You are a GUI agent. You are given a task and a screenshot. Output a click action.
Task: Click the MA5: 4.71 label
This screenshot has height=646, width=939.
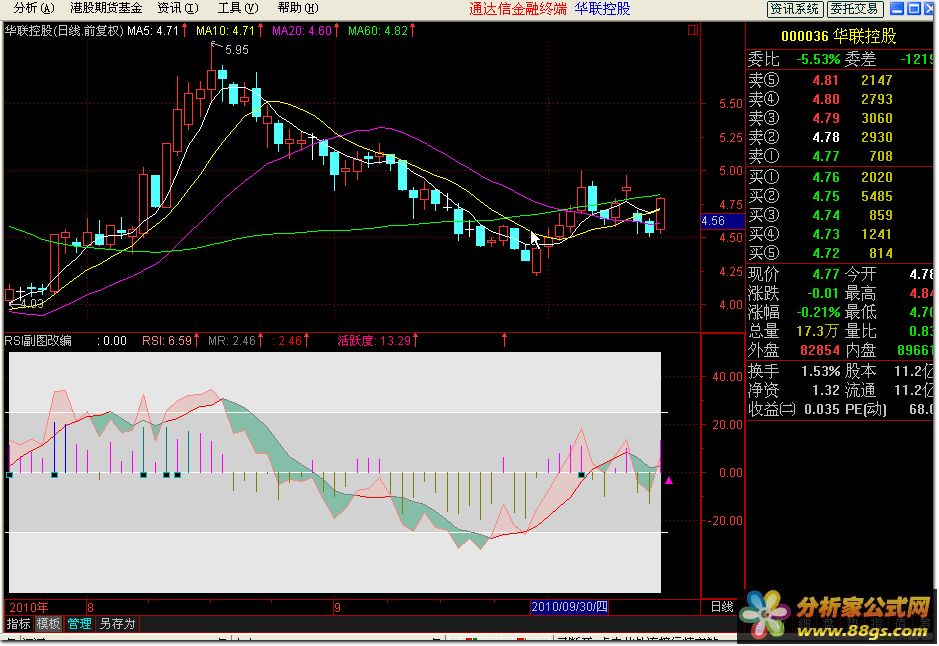coord(153,31)
